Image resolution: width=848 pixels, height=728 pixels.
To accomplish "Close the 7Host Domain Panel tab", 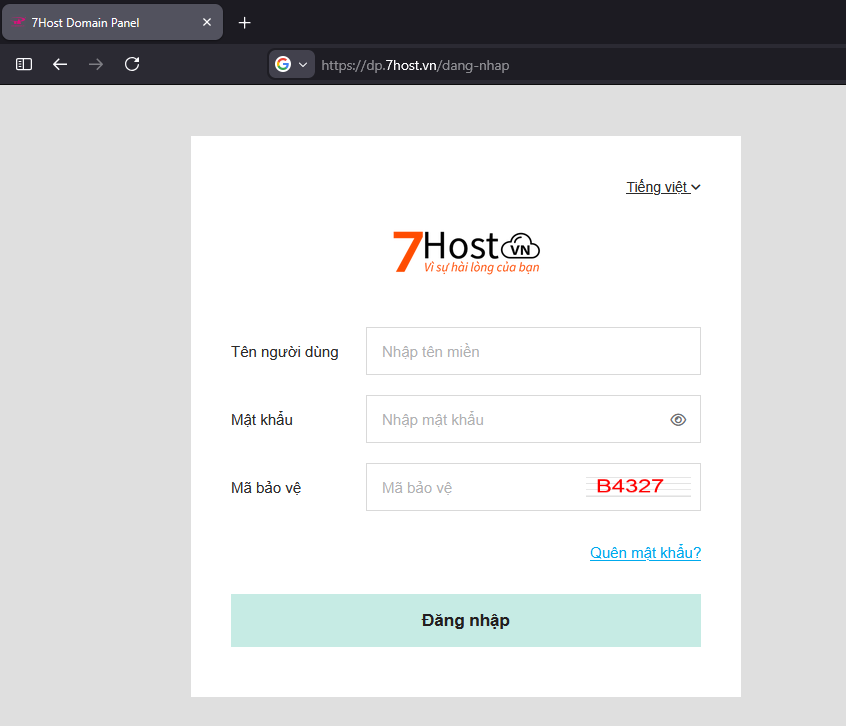I will (x=207, y=22).
